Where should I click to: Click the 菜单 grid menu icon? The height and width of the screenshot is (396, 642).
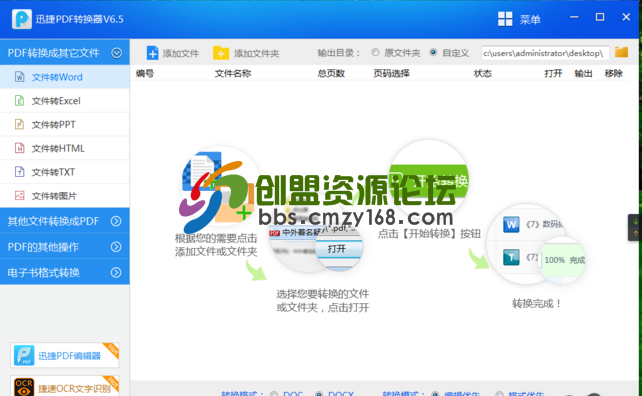[505, 19]
